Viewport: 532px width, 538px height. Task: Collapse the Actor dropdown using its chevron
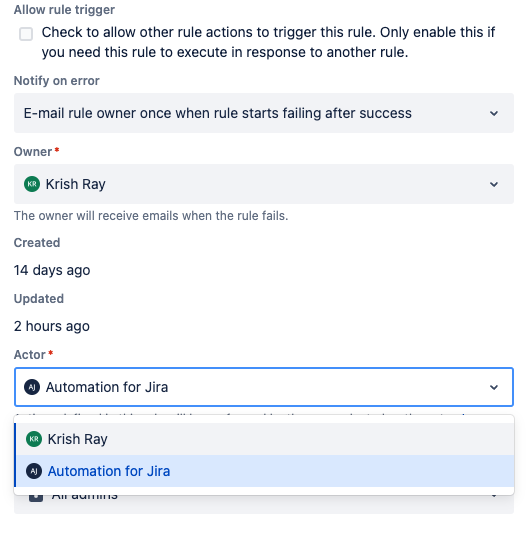point(494,387)
